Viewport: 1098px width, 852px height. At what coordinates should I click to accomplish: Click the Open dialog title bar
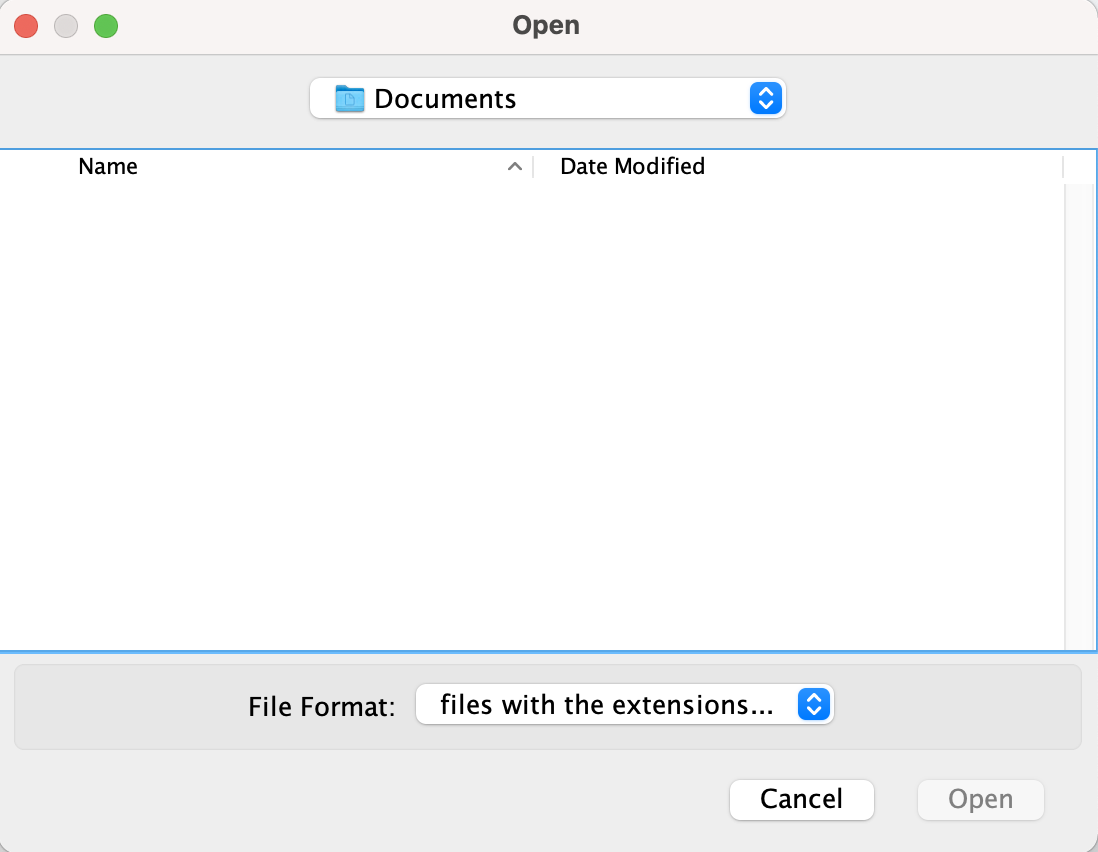(546, 25)
